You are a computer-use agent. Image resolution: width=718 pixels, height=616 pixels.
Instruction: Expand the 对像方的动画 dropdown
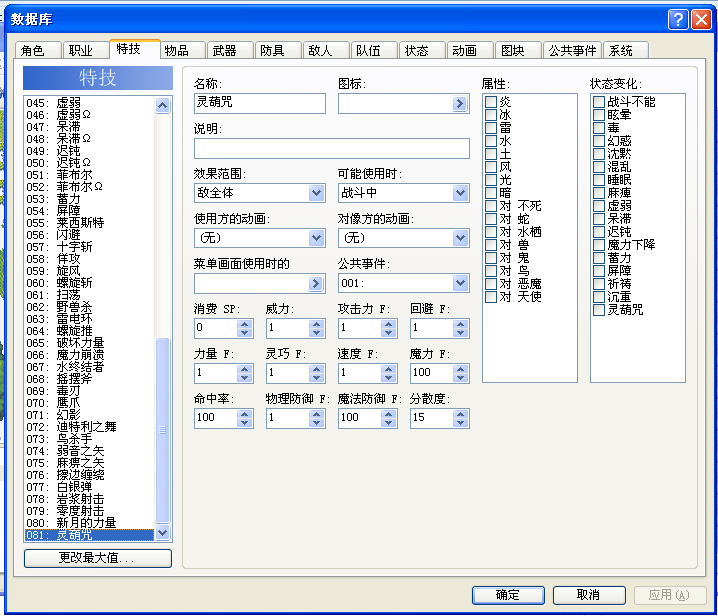click(x=460, y=238)
